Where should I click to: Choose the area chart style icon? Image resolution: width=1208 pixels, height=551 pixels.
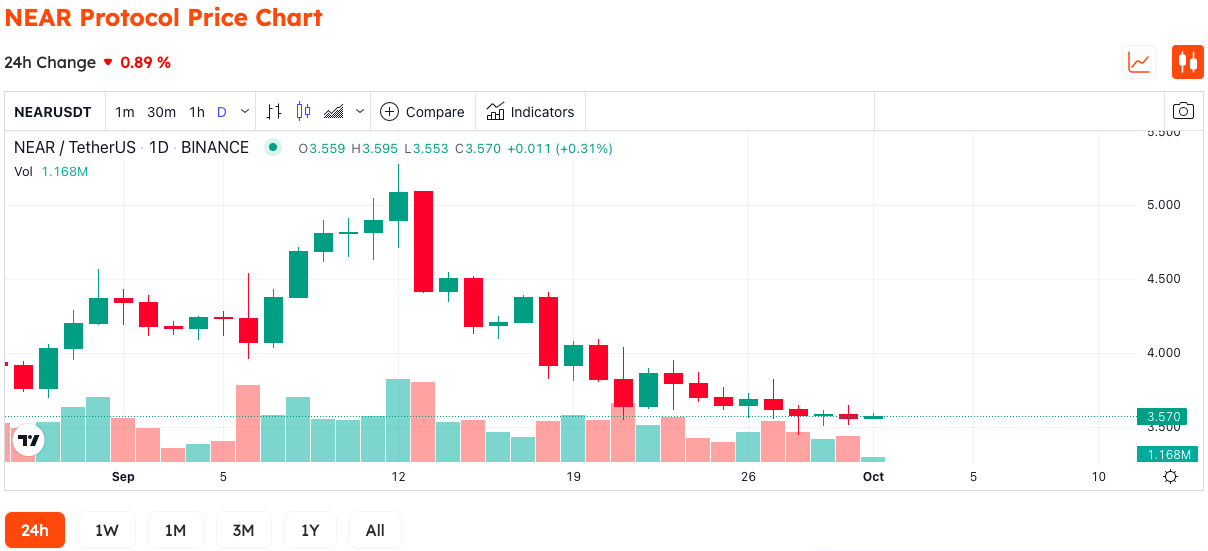point(335,111)
